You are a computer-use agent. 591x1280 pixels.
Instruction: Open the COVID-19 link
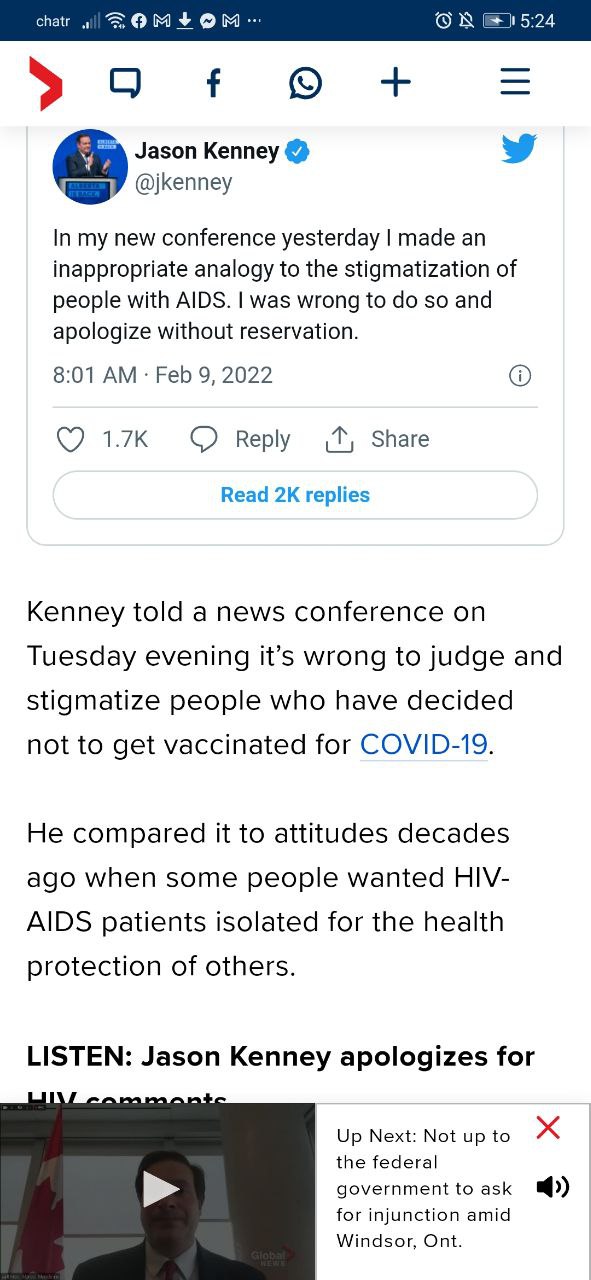(424, 744)
